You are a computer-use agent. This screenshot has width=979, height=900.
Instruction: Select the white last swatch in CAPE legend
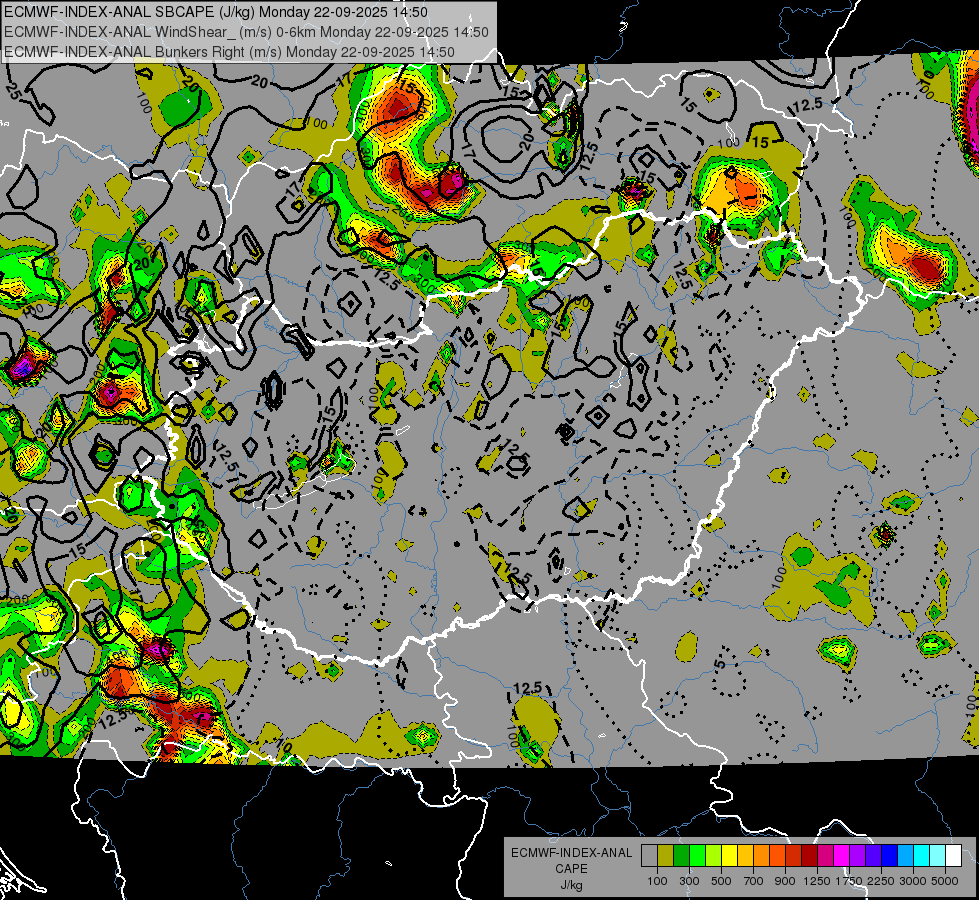(953, 855)
